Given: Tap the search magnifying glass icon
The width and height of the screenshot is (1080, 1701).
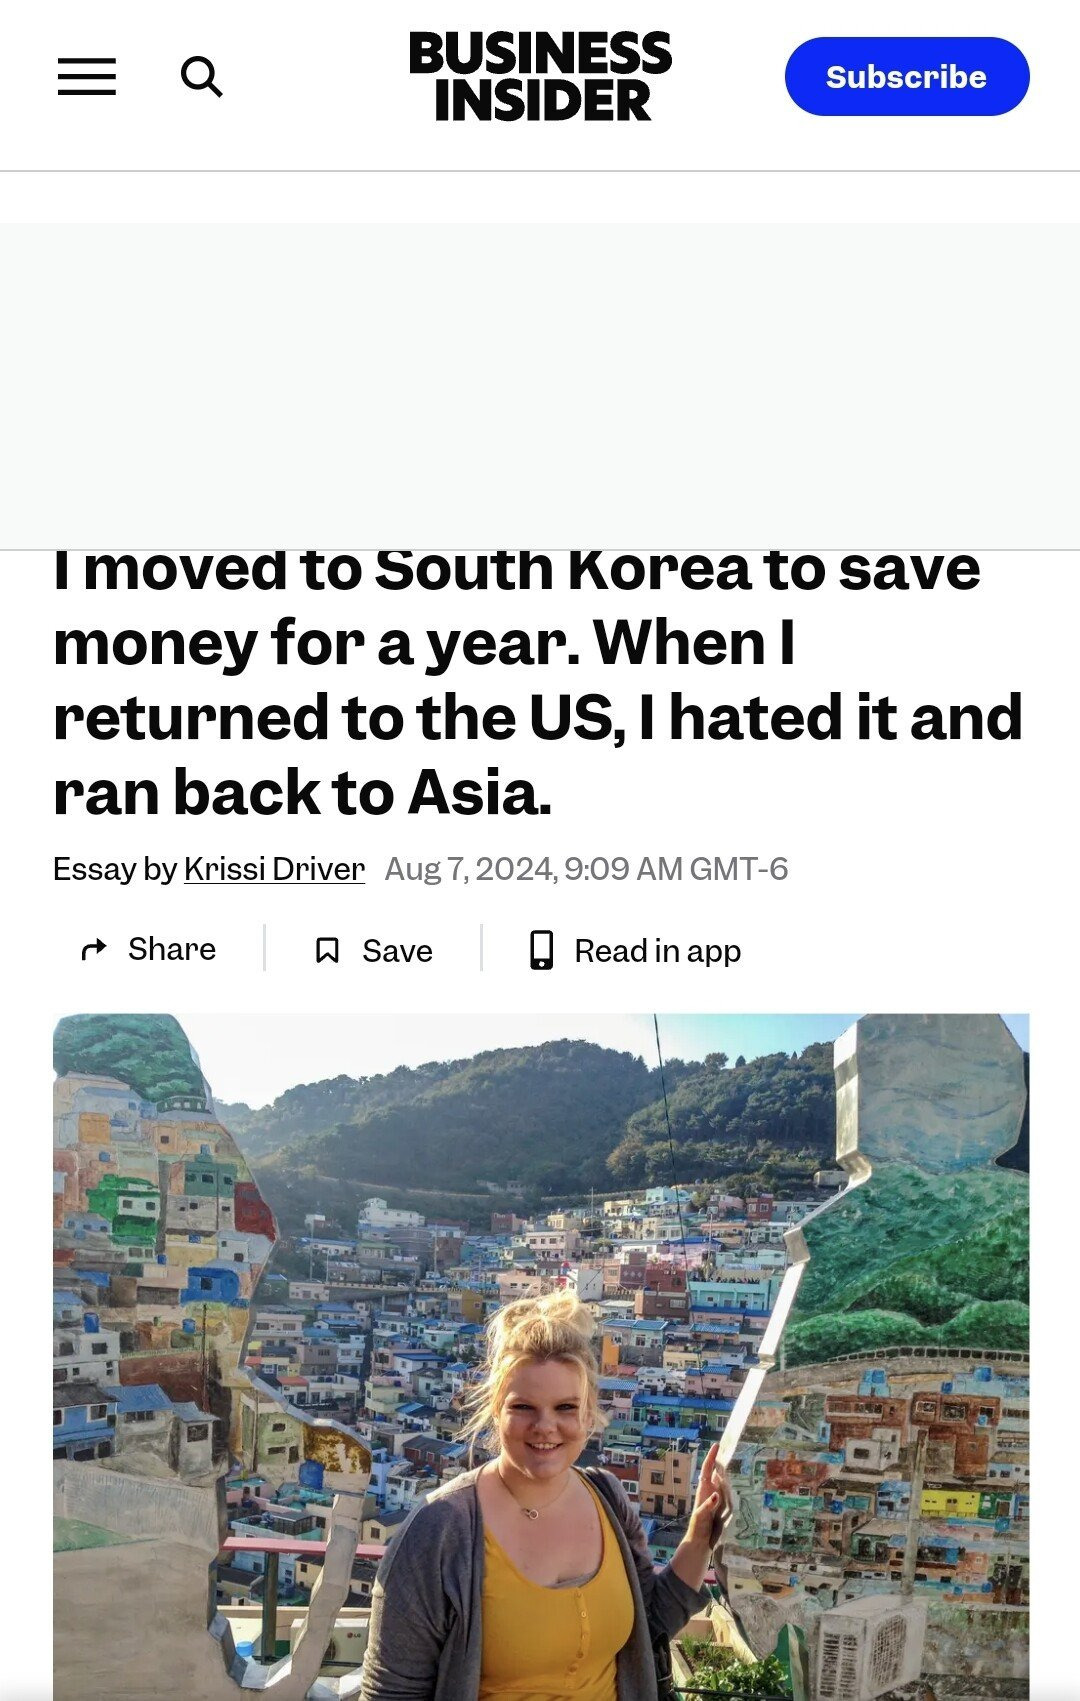Looking at the screenshot, I should click(x=201, y=77).
